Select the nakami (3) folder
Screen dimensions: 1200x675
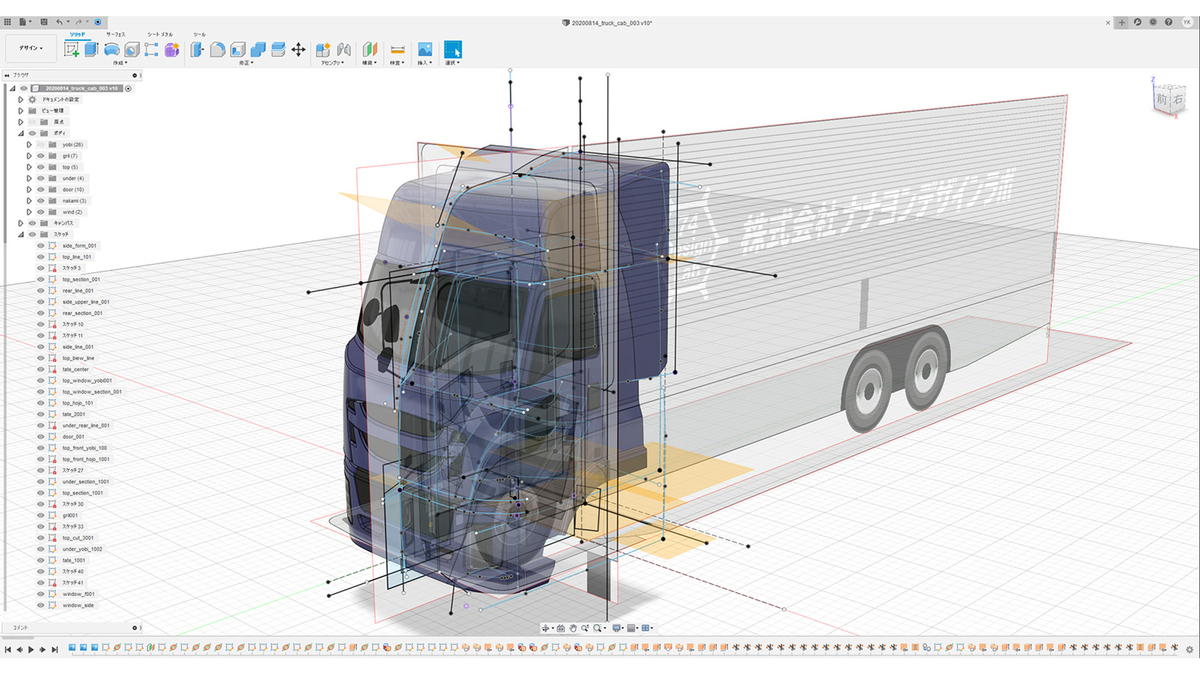coord(74,201)
